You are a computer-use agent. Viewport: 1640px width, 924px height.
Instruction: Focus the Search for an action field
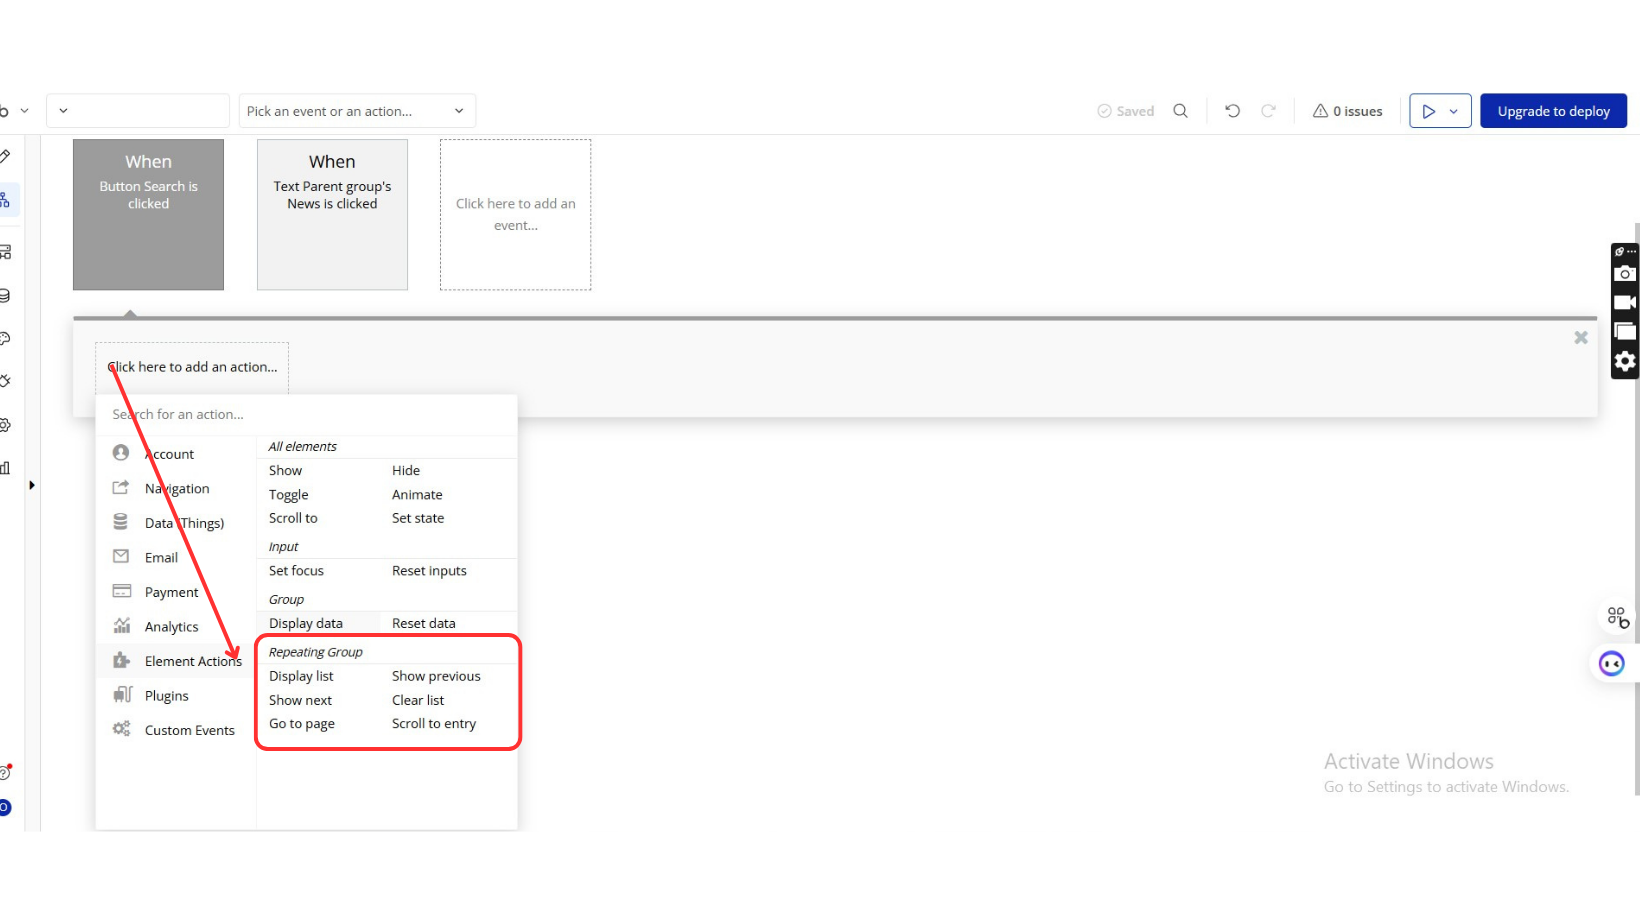[x=306, y=414]
